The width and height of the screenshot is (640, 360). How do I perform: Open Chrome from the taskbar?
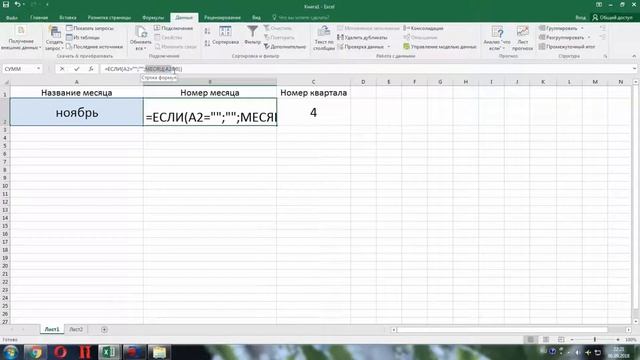(35, 352)
